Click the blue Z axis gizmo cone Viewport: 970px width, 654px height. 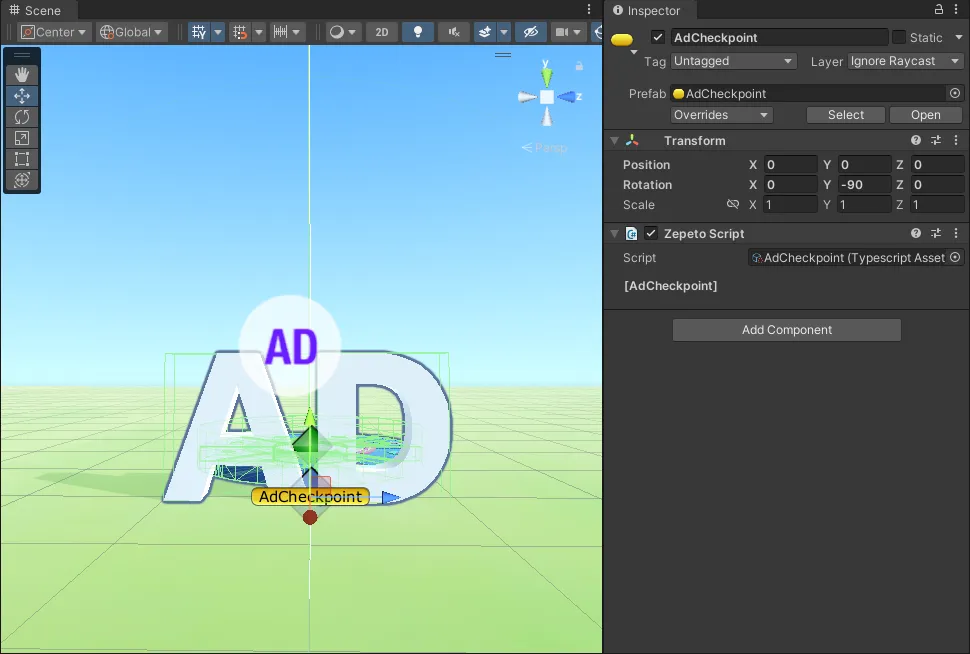(566, 97)
